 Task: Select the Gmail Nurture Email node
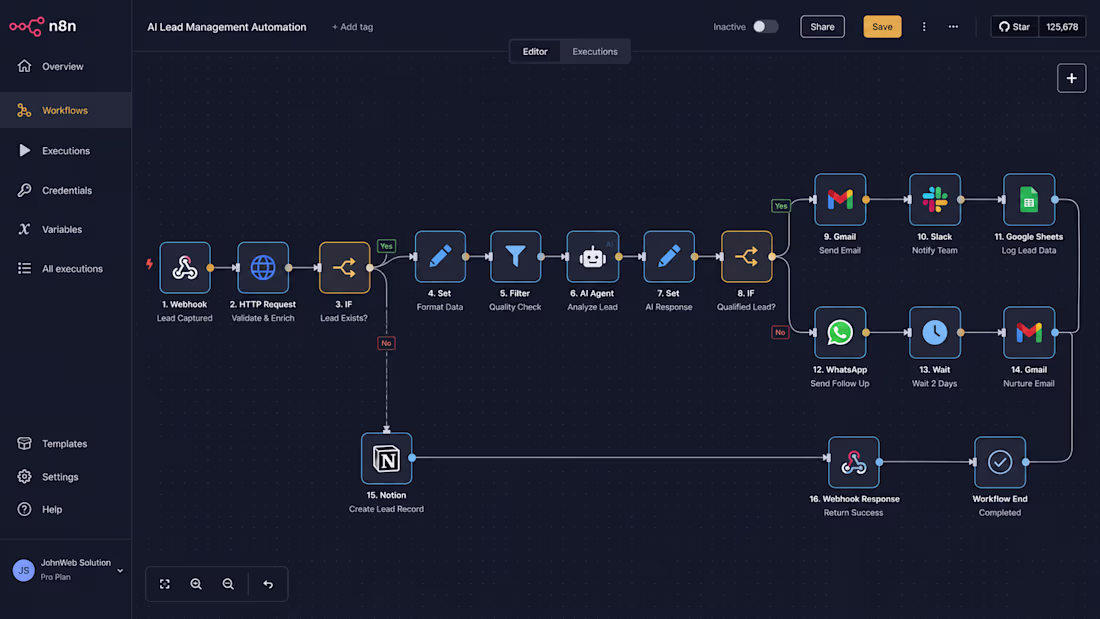tap(1029, 332)
